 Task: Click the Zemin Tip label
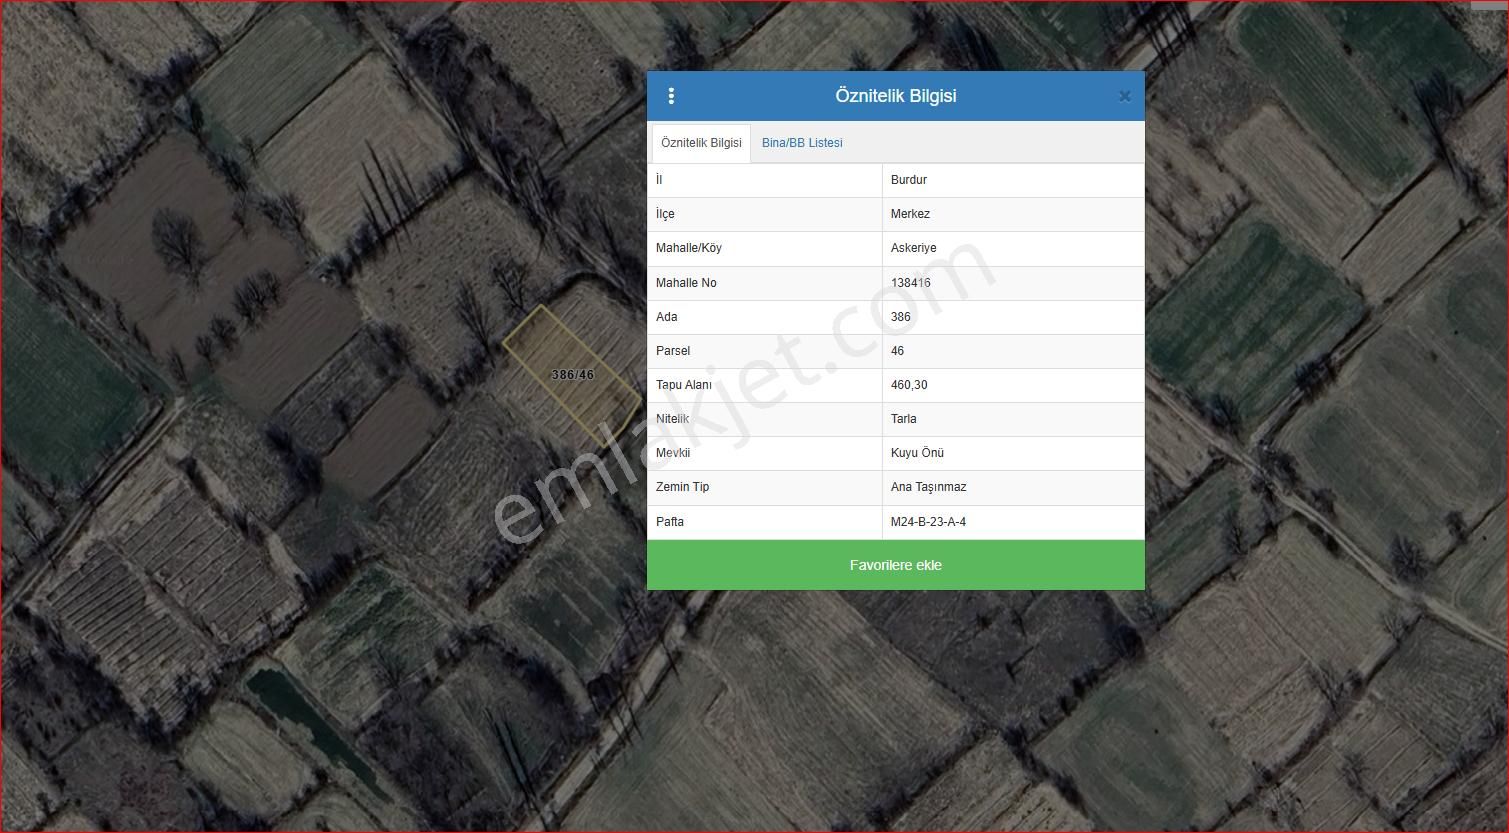point(682,487)
